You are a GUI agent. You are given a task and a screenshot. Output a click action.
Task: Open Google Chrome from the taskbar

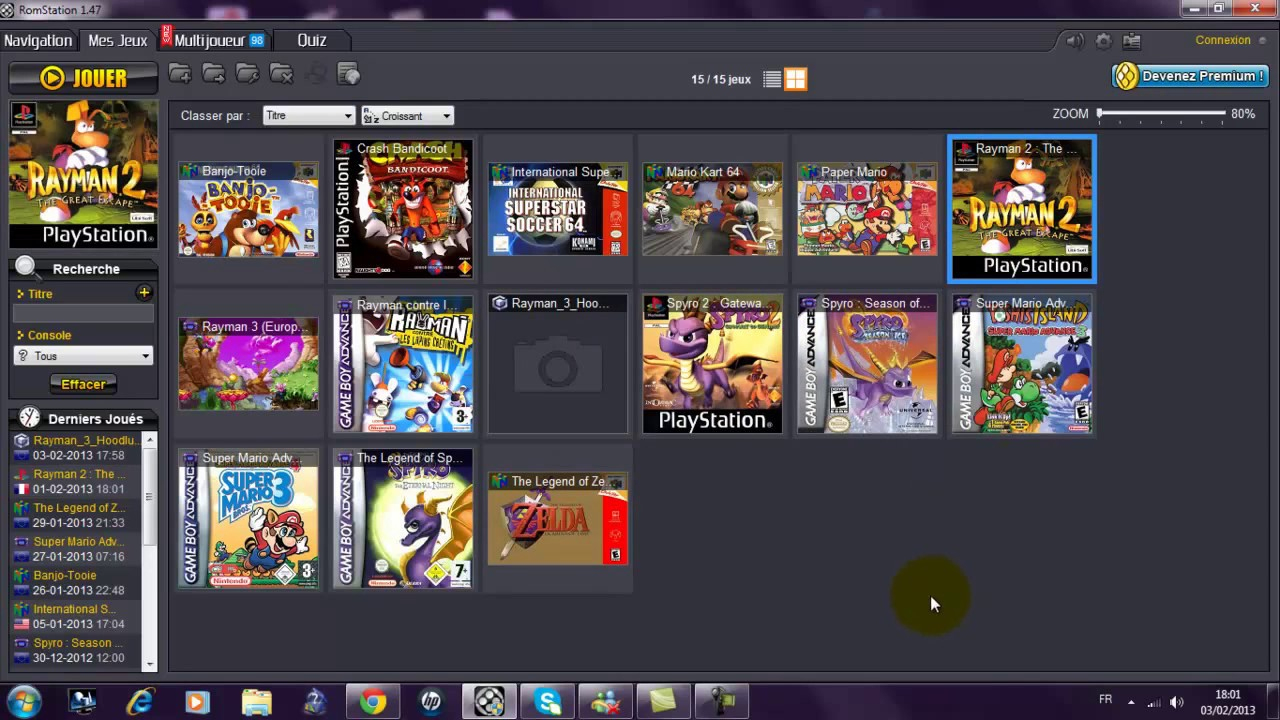pos(373,702)
